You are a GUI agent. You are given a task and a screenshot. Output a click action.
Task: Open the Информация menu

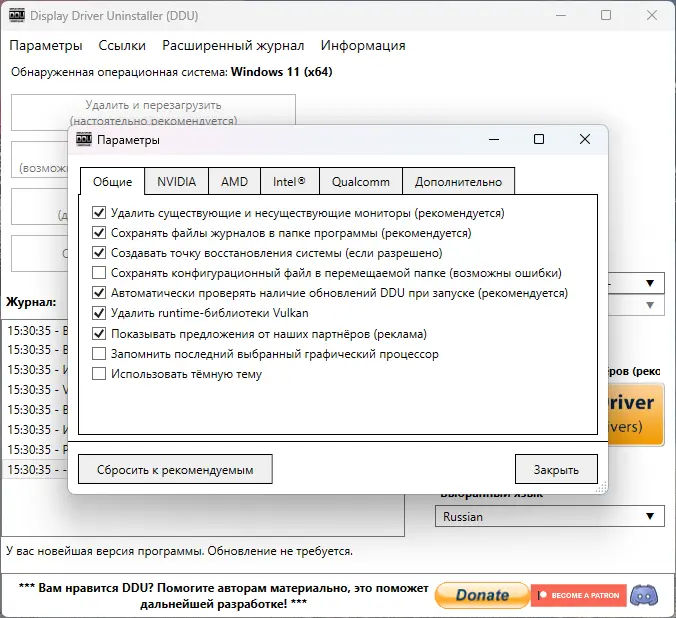[363, 45]
